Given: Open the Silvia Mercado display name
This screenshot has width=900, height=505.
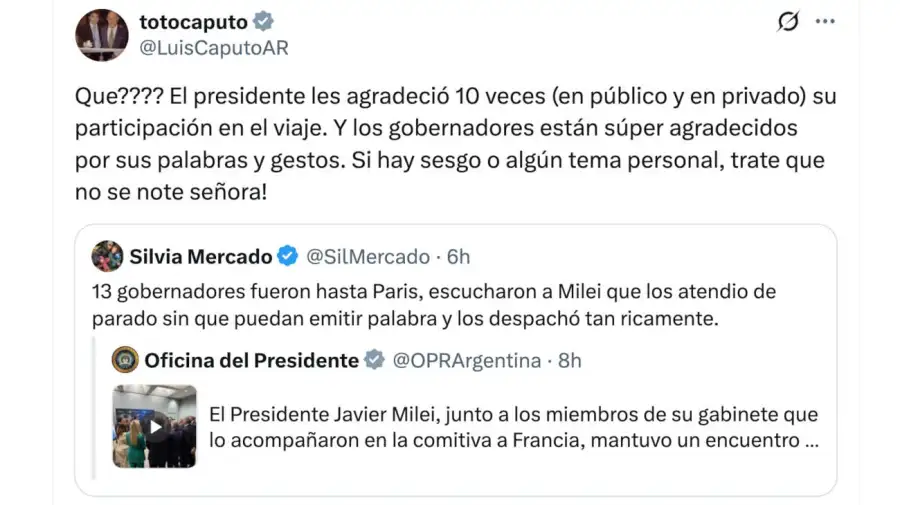Looking at the screenshot, I should click(200, 257).
